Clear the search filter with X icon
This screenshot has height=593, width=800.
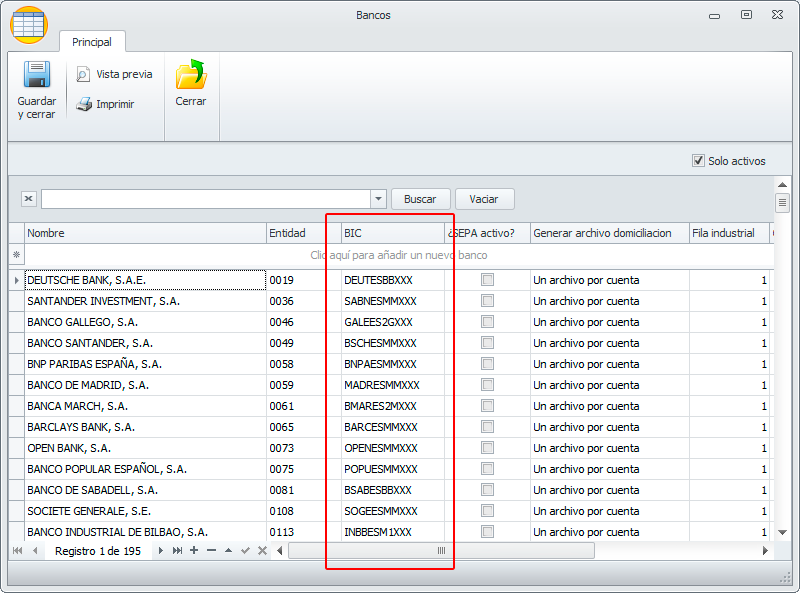click(x=29, y=199)
